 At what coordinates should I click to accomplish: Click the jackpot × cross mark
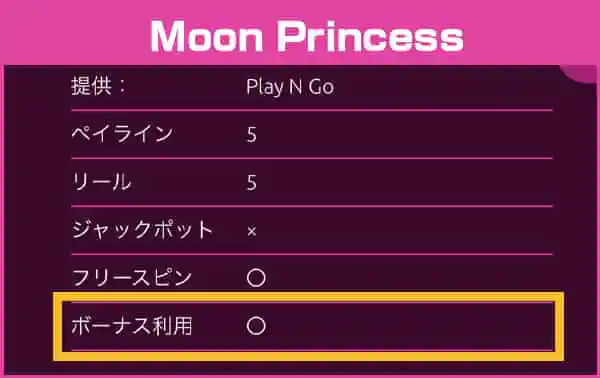coord(251,231)
